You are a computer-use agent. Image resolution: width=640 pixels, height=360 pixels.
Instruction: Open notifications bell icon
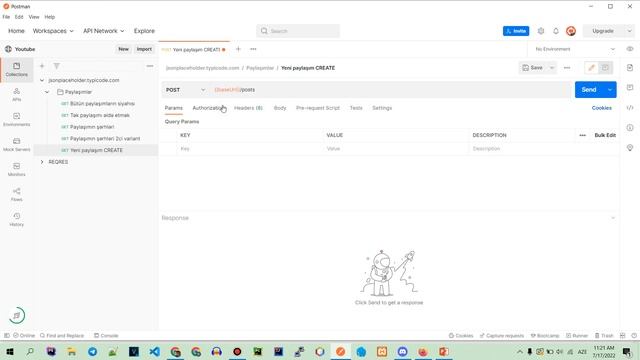pos(556,31)
